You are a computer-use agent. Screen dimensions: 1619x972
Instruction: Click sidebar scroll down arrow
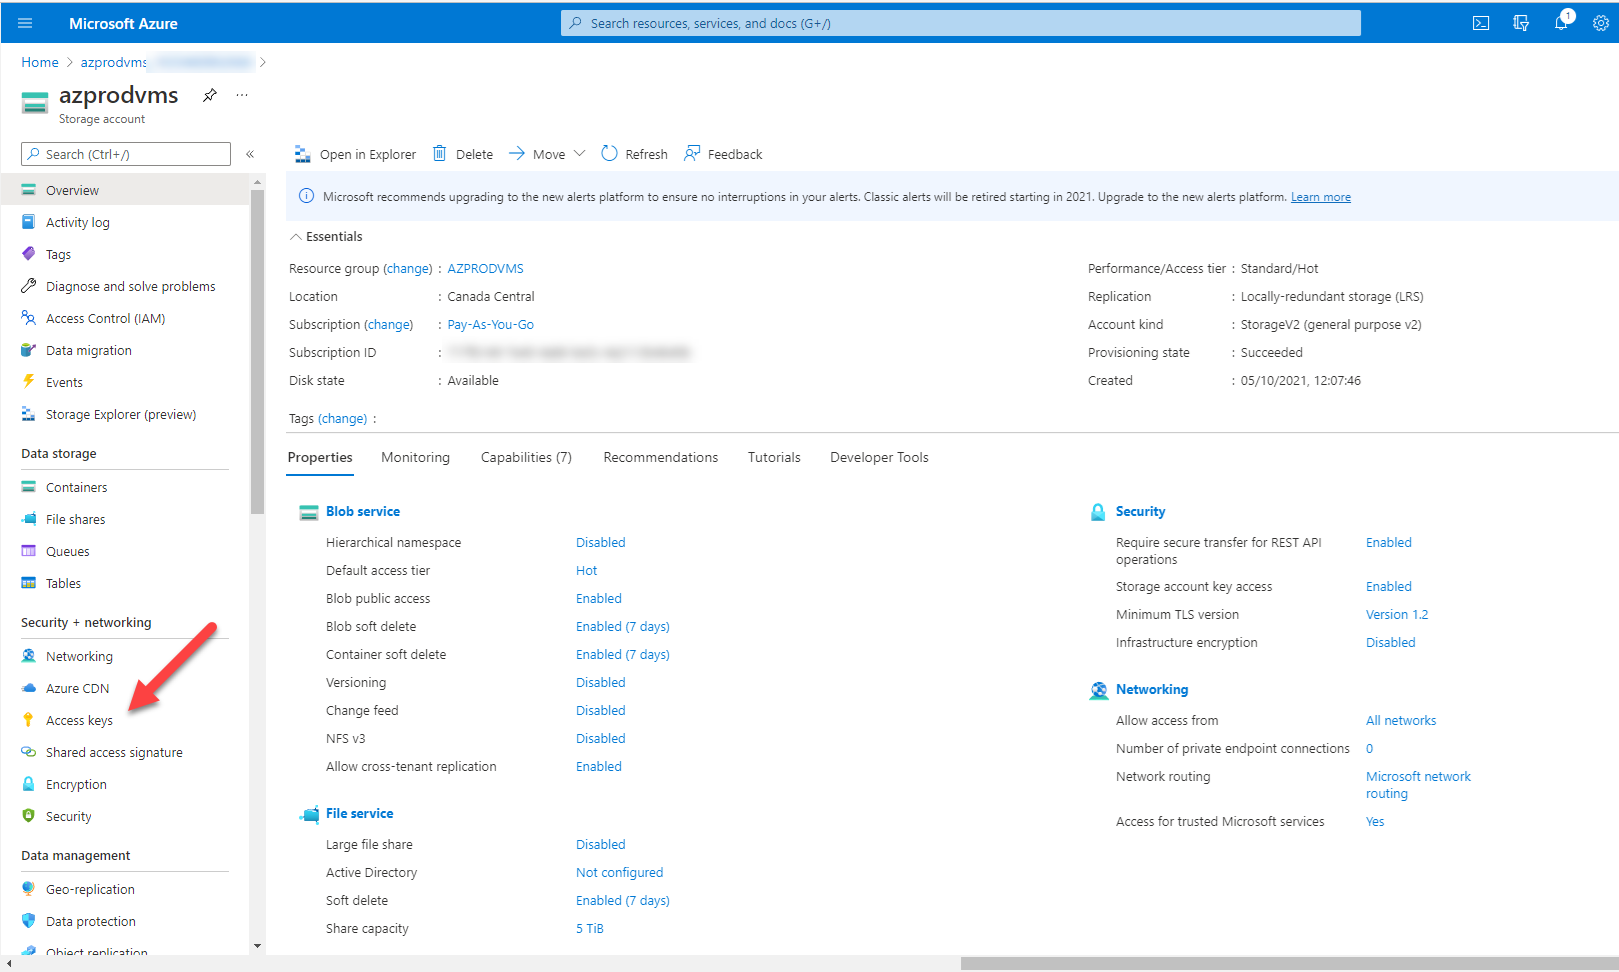(257, 946)
